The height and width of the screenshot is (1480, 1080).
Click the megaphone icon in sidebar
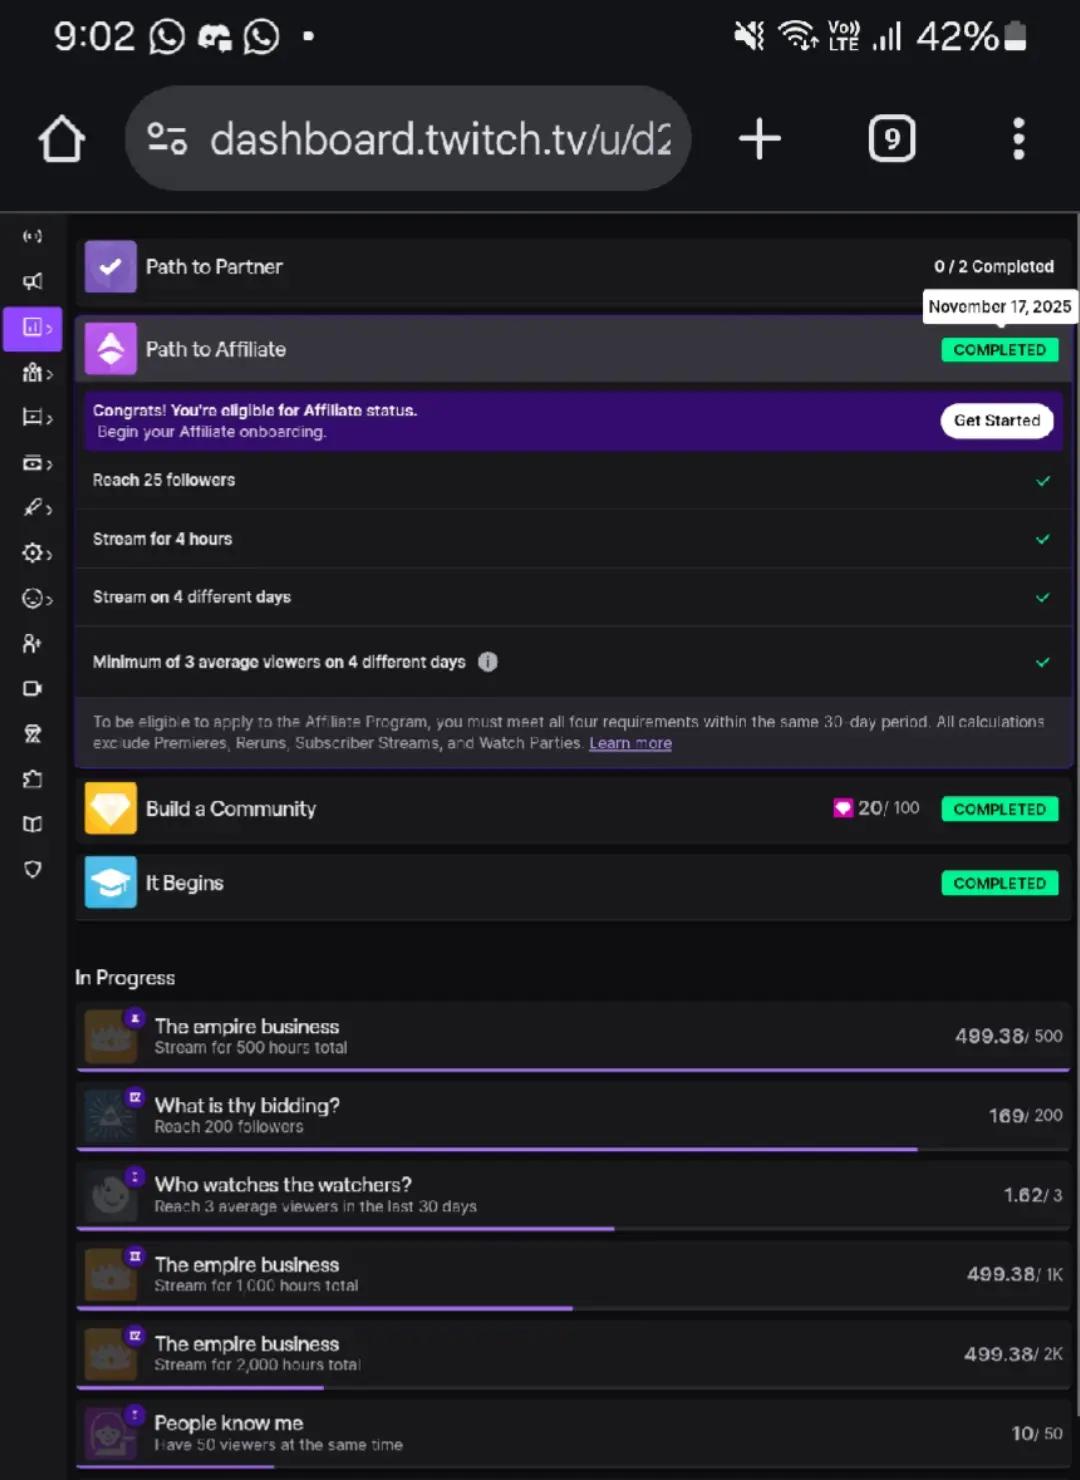[33, 282]
